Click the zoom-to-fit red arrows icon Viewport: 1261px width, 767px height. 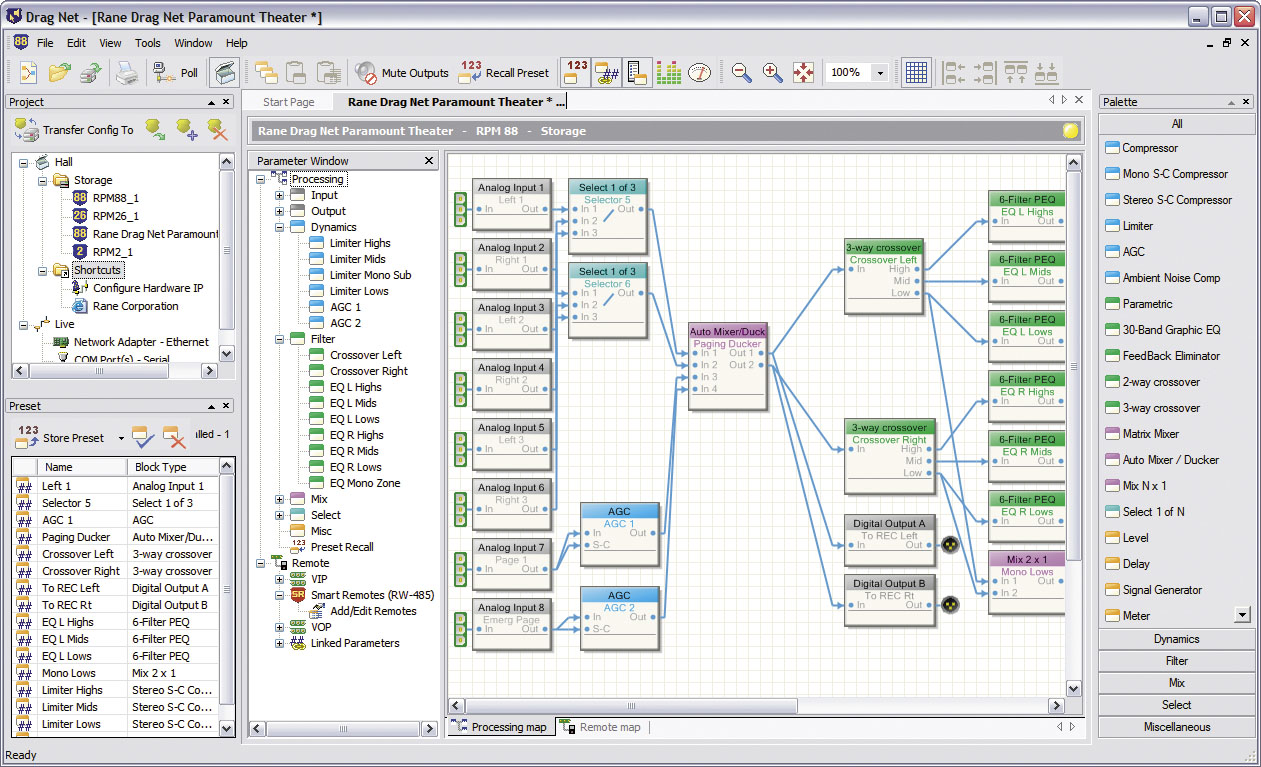pos(803,73)
